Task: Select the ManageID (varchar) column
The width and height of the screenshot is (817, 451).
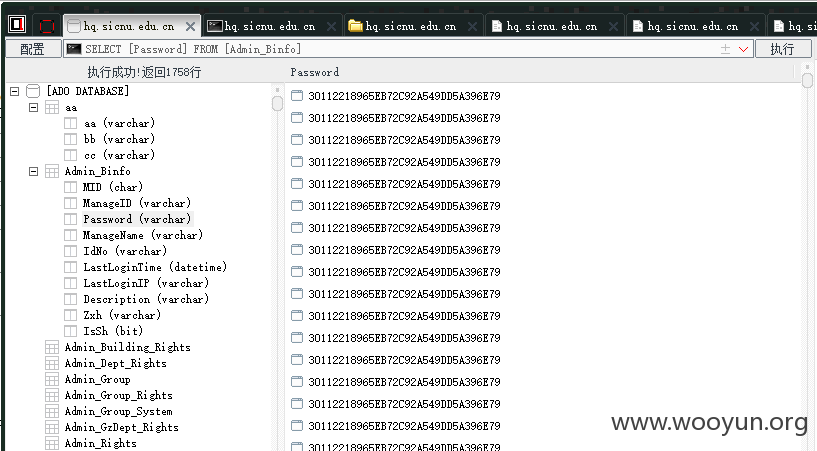Action: pos(137,203)
